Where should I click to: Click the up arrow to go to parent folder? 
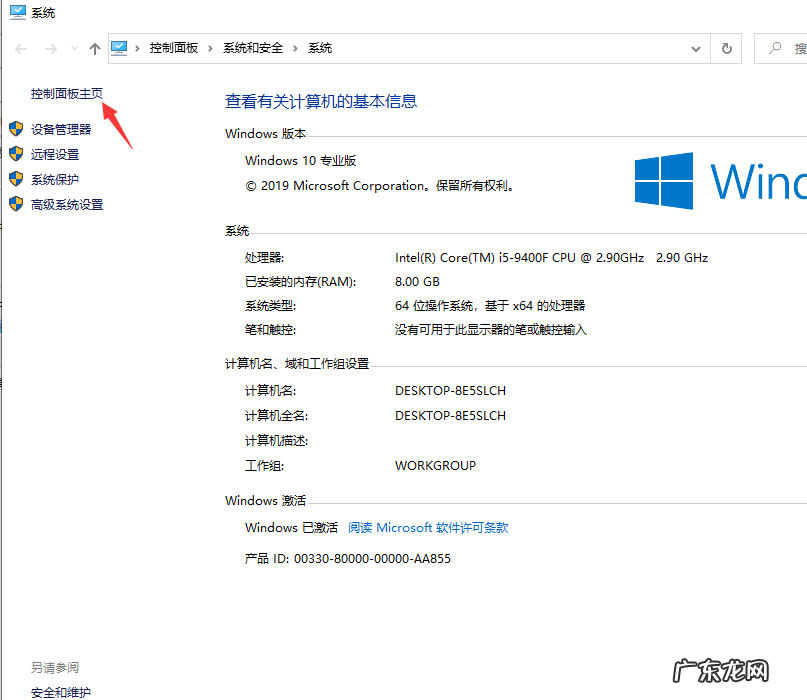point(94,47)
